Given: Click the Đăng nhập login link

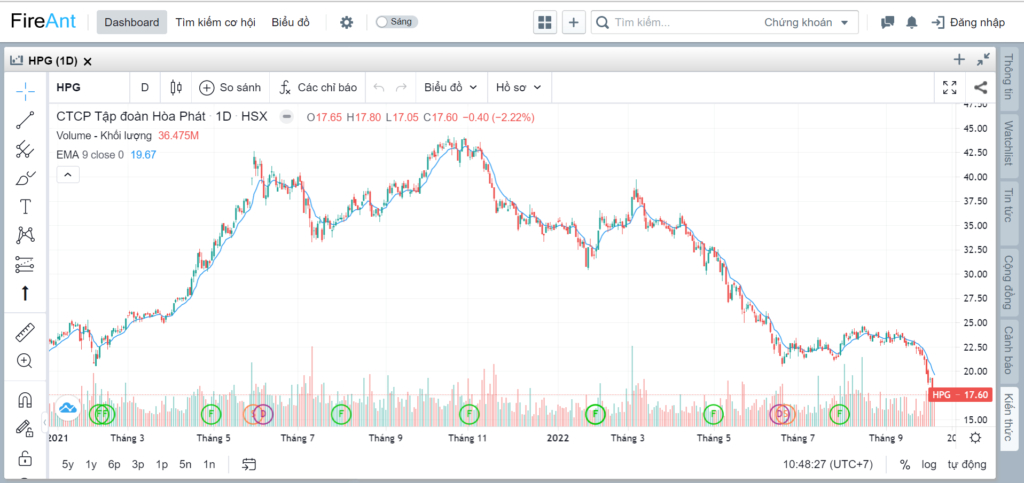Looking at the screenshot, I should point(968,22).
